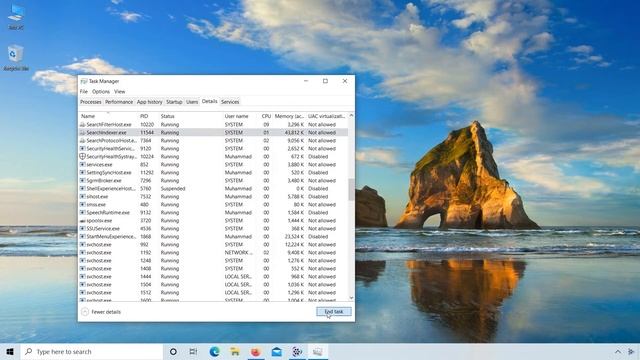Click the SecurityHealthSystray shield icon
The width and height of the screenshot is (640, 360).
pos(82,156)
